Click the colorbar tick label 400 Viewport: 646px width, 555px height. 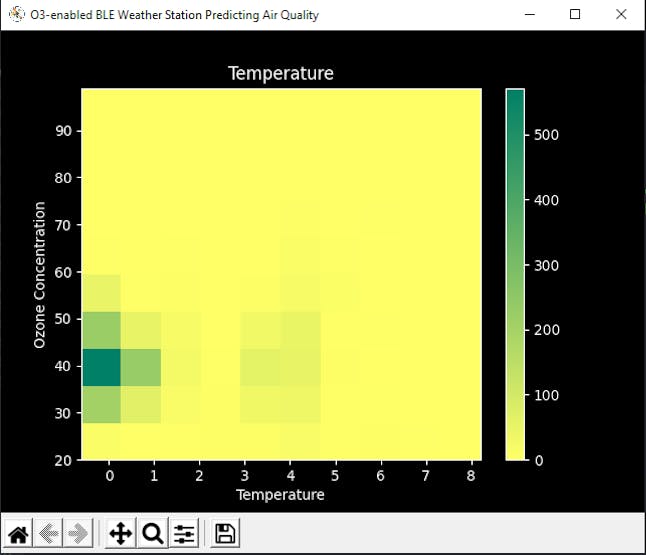[546, 200]
